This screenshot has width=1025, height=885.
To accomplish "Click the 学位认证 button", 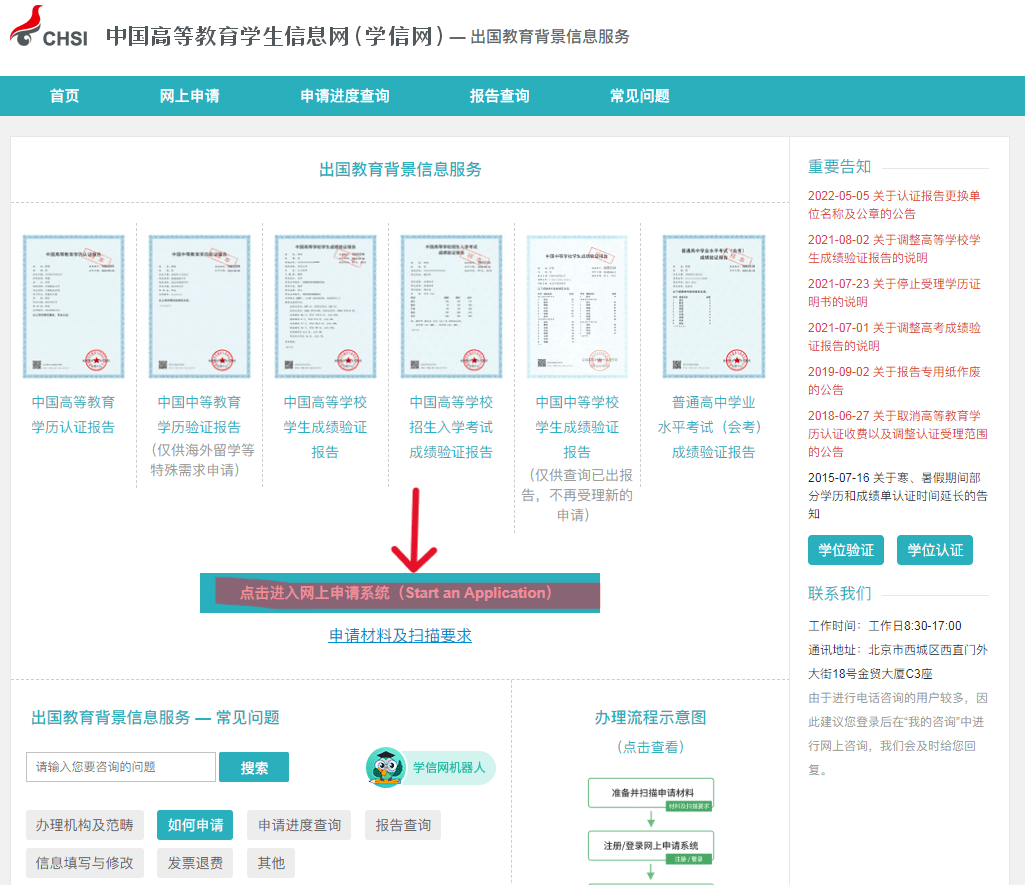I will coord(933,549).
